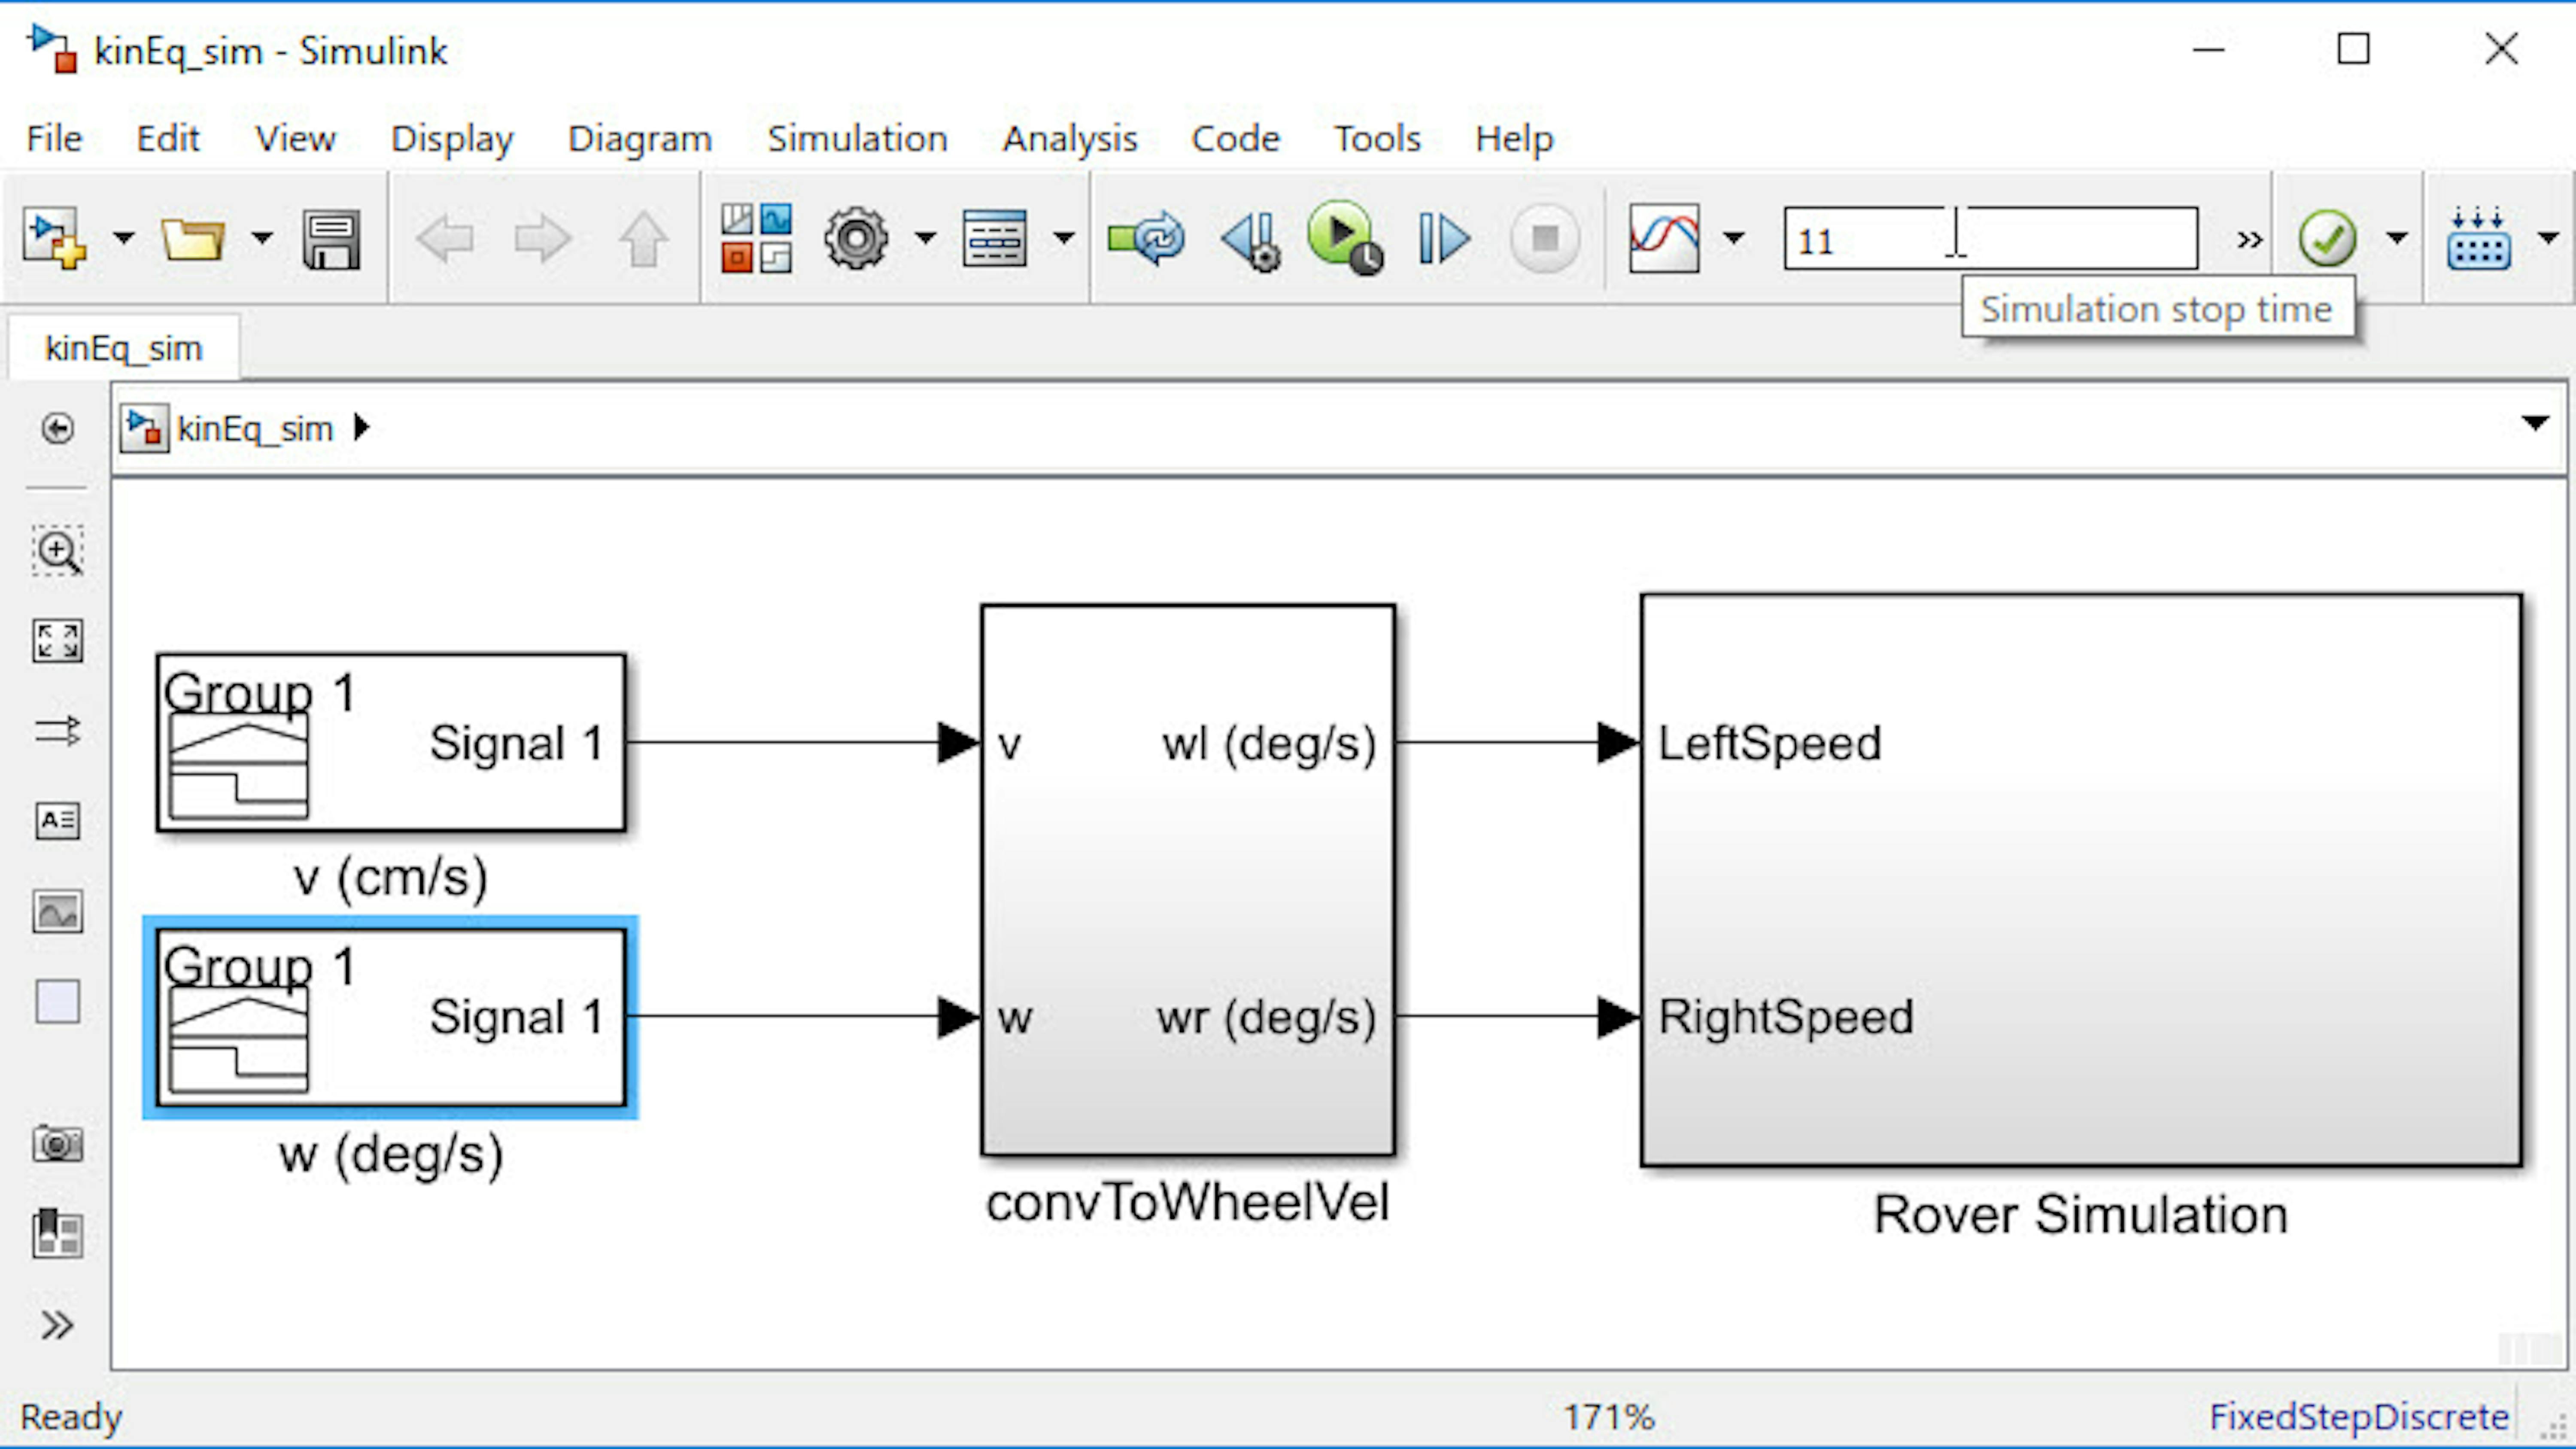Select the w (deg/s) Signal Builder block
This screenshot has height=1449, width=2576.
coord(391,1017)
